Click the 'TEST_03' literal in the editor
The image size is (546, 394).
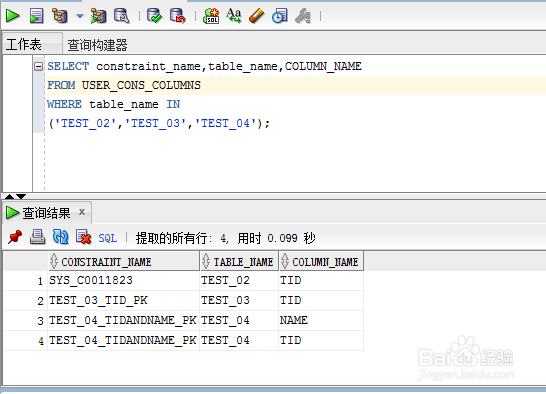(x=155, y=123)
